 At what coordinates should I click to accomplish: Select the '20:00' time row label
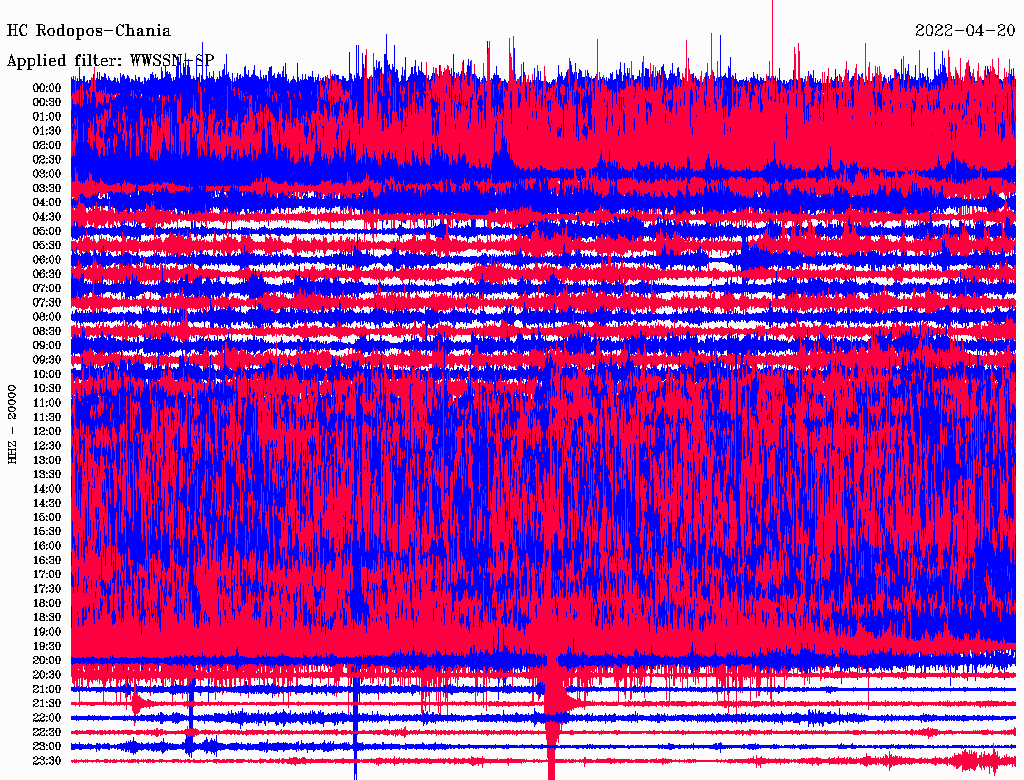pyautogui.click(x=47, y=660)
